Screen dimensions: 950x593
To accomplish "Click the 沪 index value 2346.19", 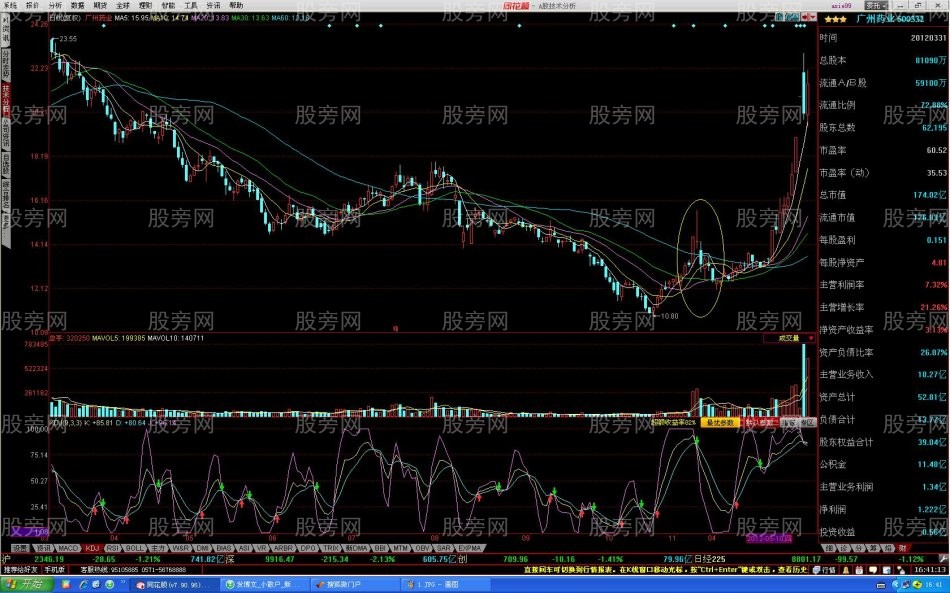I will pos(49,559).
